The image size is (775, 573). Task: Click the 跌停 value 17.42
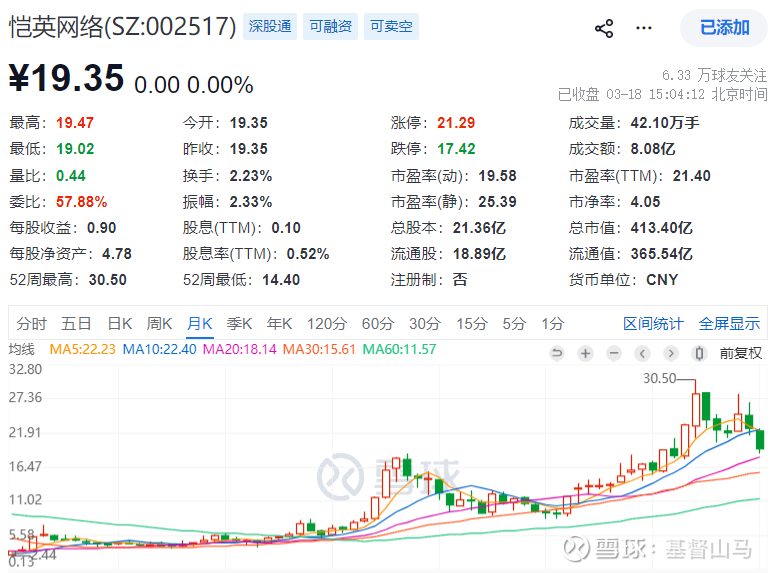(x=456, y=149)
